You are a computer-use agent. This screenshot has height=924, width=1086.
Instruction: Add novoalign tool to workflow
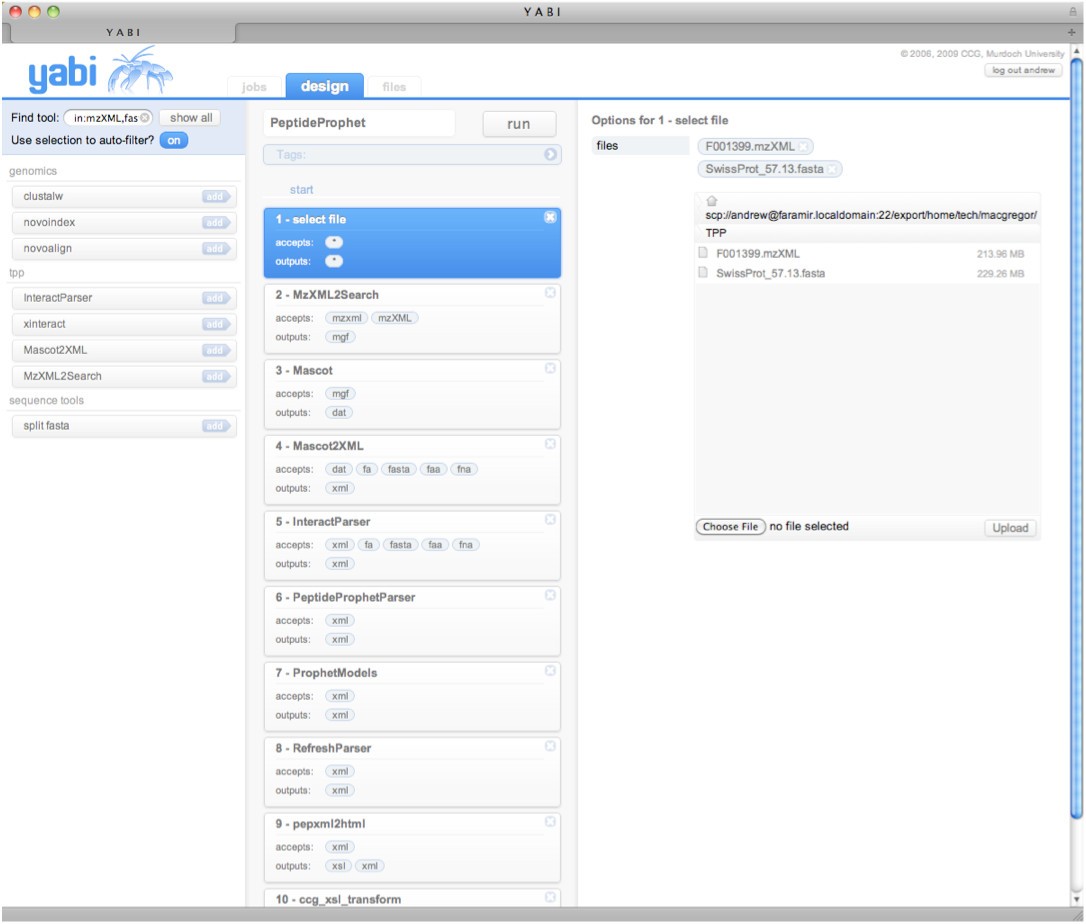[x=215, y=249]
